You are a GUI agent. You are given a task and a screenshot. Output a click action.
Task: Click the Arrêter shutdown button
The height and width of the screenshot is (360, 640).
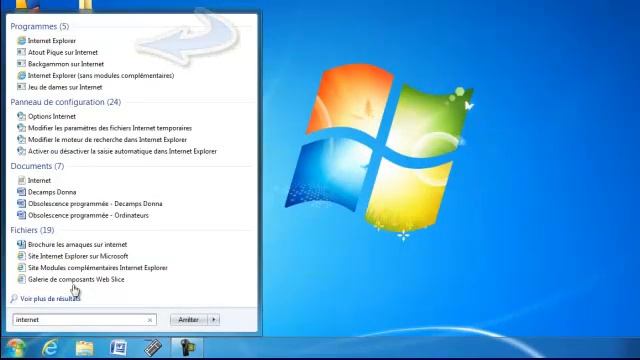(189, 320)
